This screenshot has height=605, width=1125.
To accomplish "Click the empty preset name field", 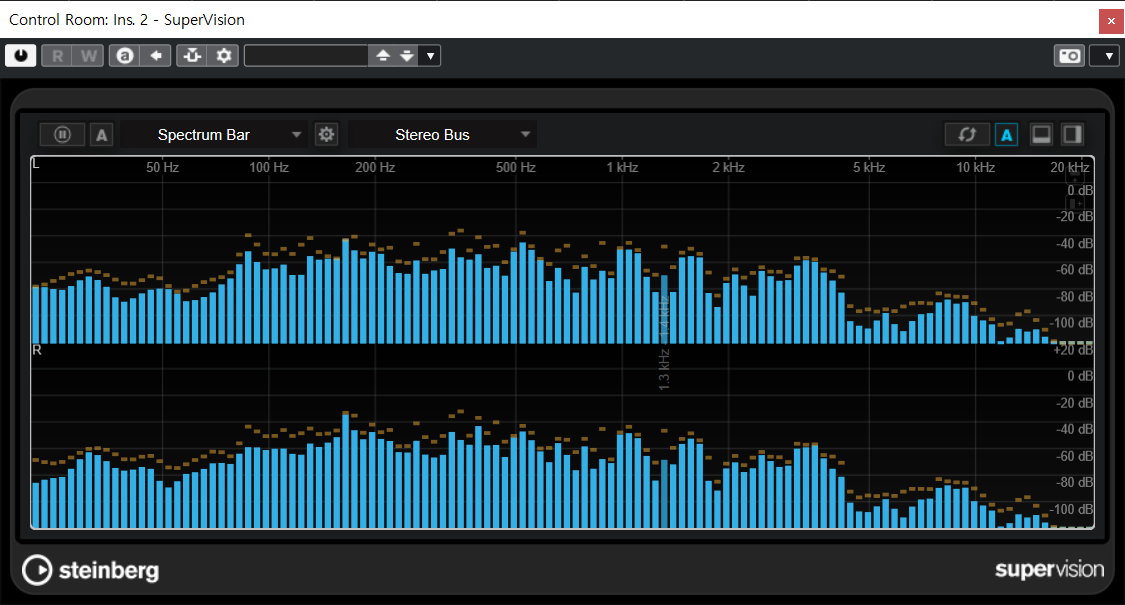I will [306, 56].
